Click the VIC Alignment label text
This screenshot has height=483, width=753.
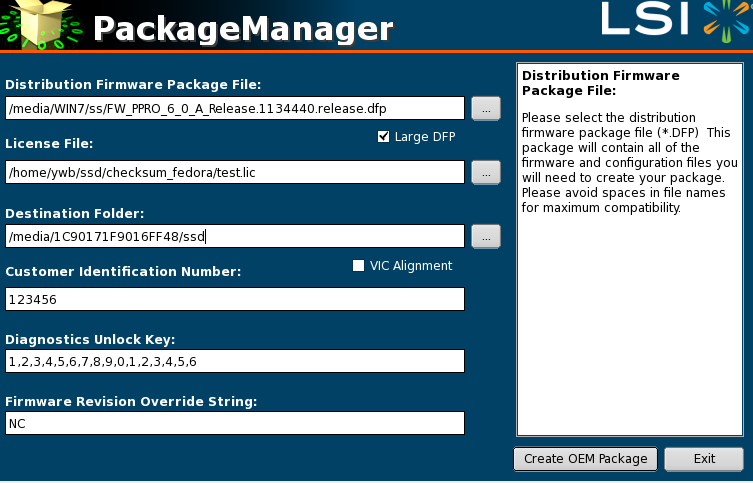click(411, 266)
